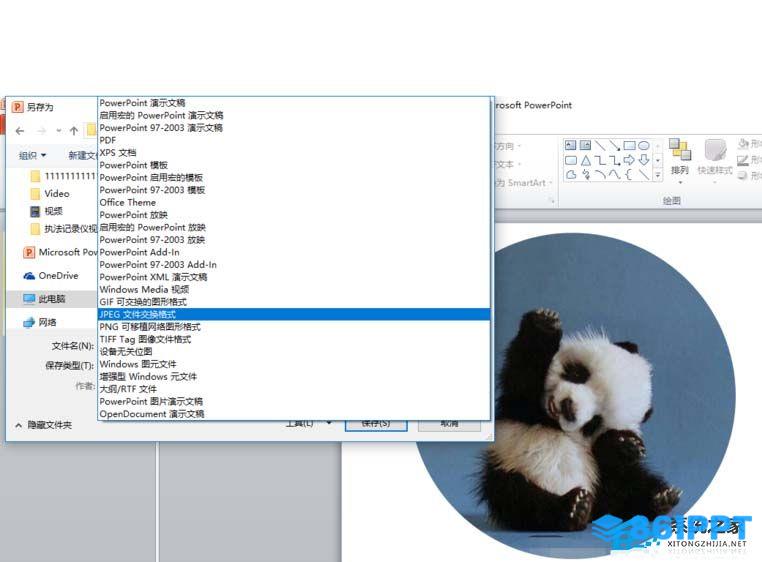Select the vertical text box shape
This screenshot has width=762, height=562.
click(585, 145)
